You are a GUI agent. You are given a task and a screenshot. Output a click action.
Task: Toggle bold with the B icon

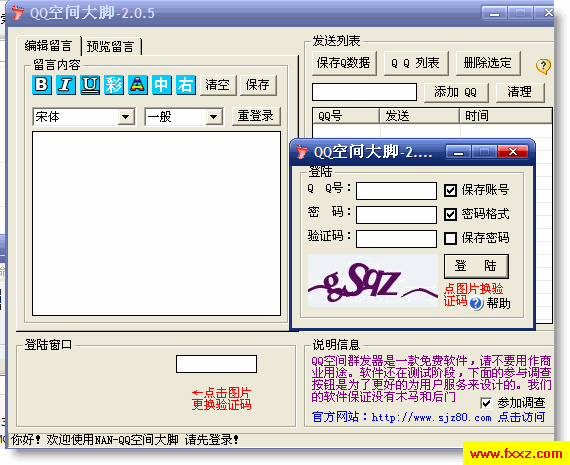[42, 85]
